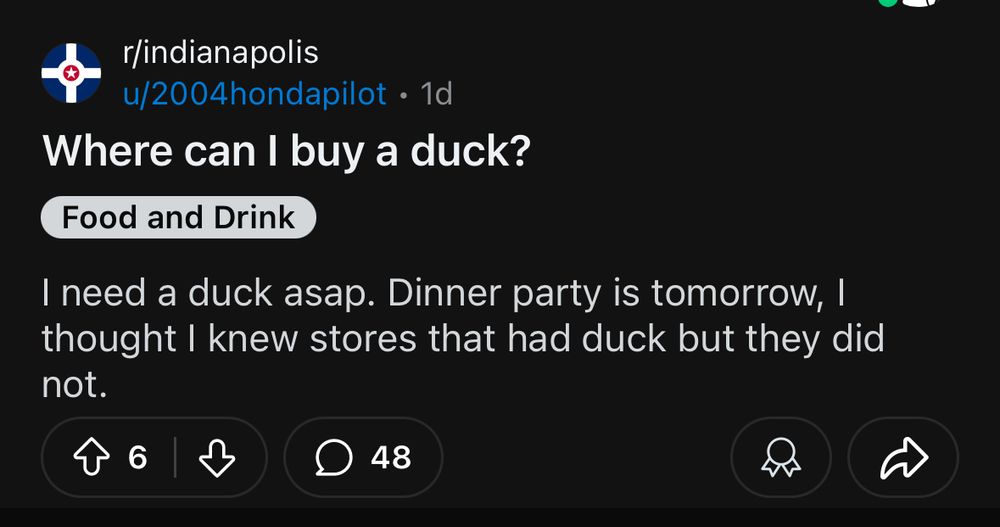Click the divider between vote arrows

point(175,457)
